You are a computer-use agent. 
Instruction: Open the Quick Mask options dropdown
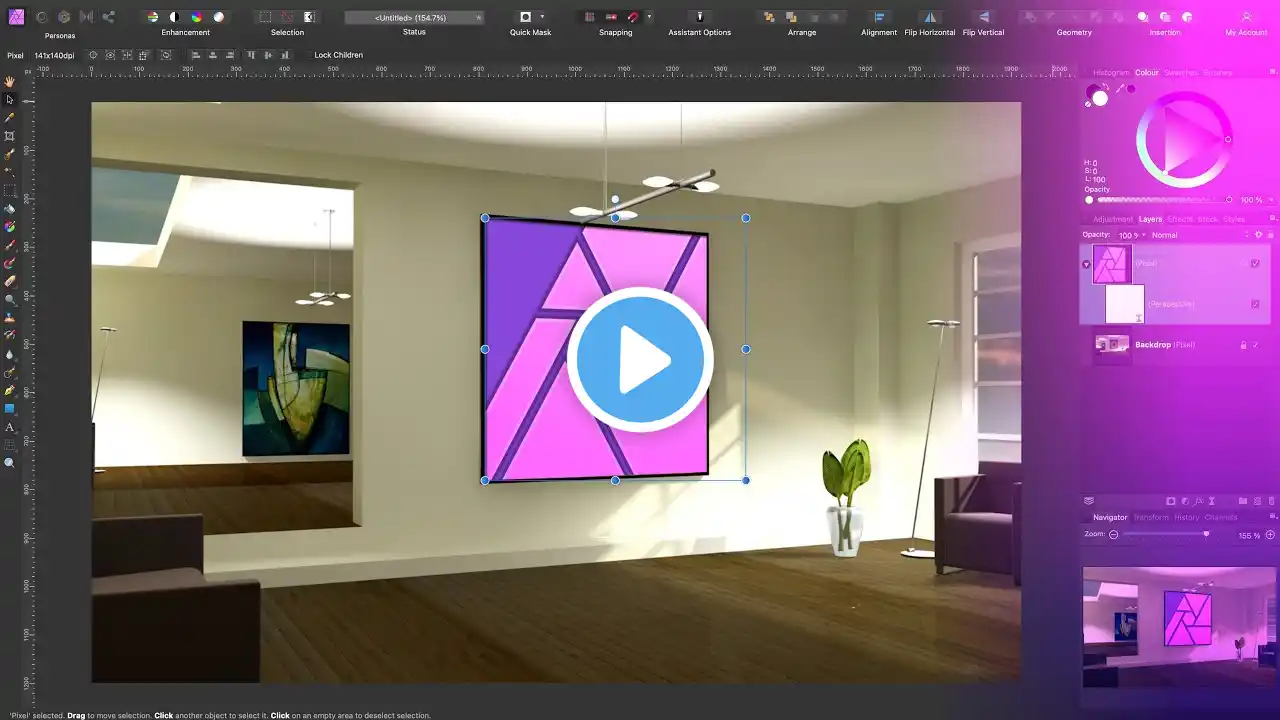click(x=543, y=17)
